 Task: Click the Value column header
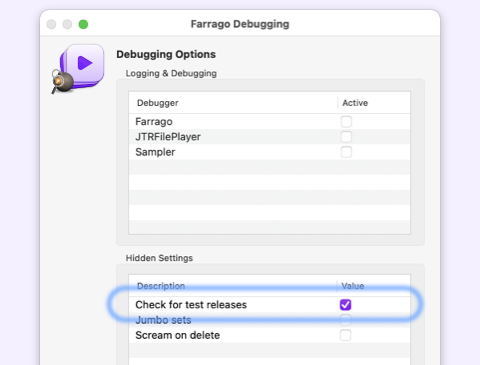click(374, 286)
